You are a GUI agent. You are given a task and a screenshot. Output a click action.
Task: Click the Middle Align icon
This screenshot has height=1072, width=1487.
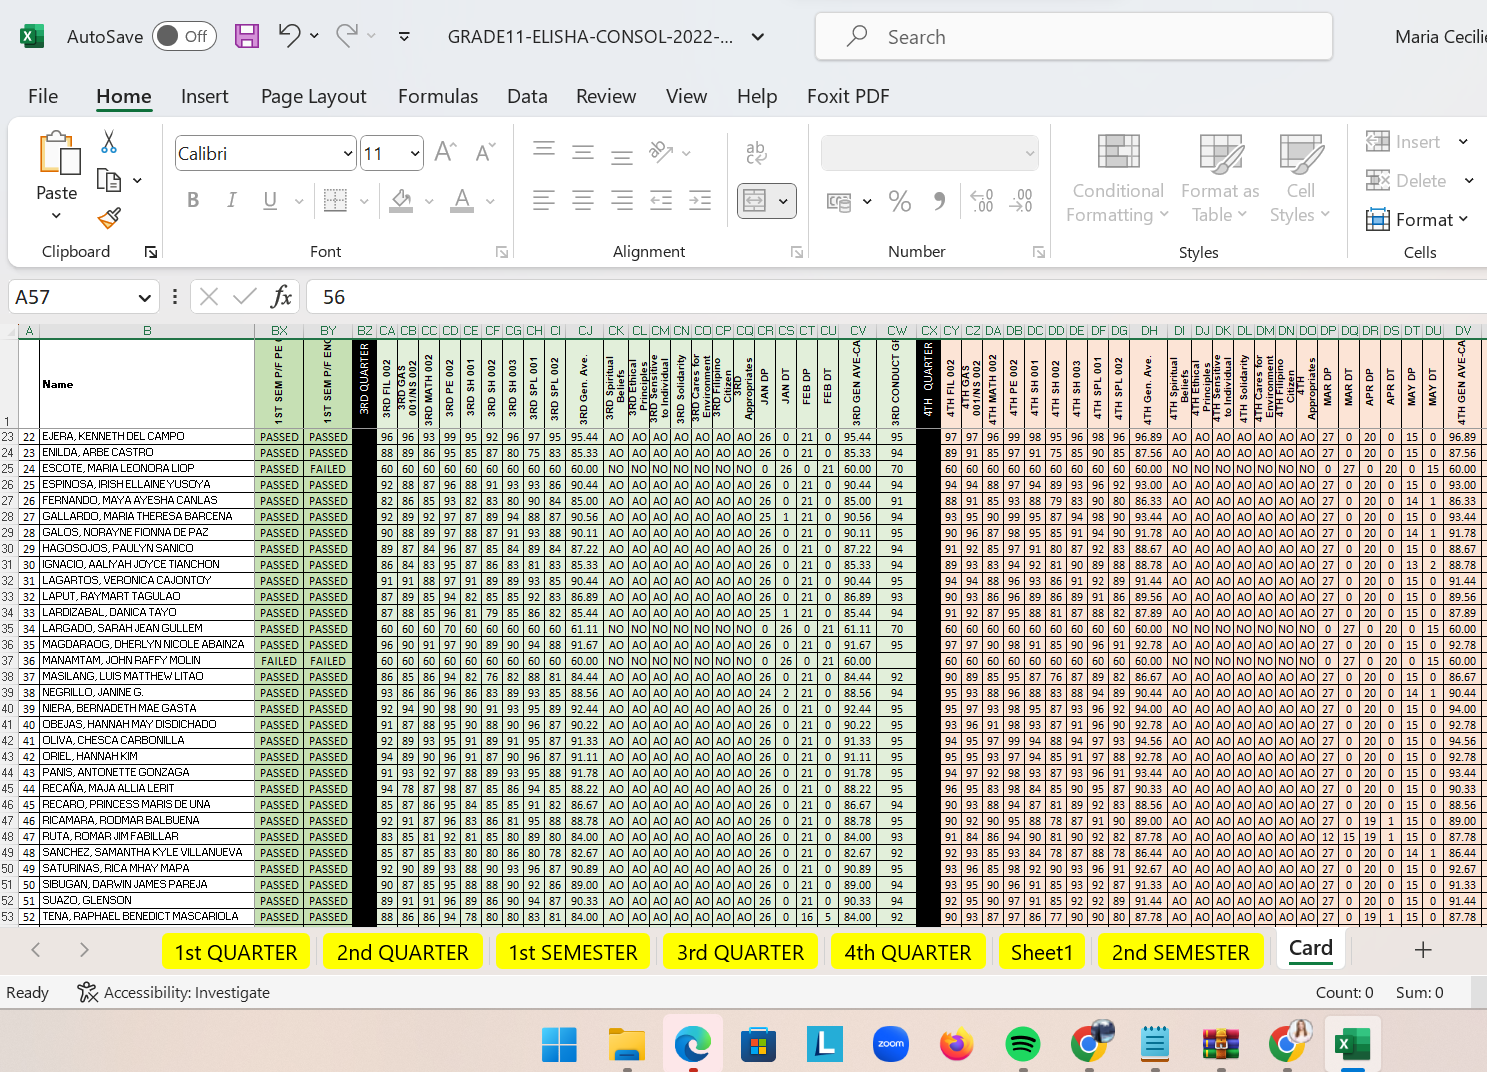click(x=583, y=152)
